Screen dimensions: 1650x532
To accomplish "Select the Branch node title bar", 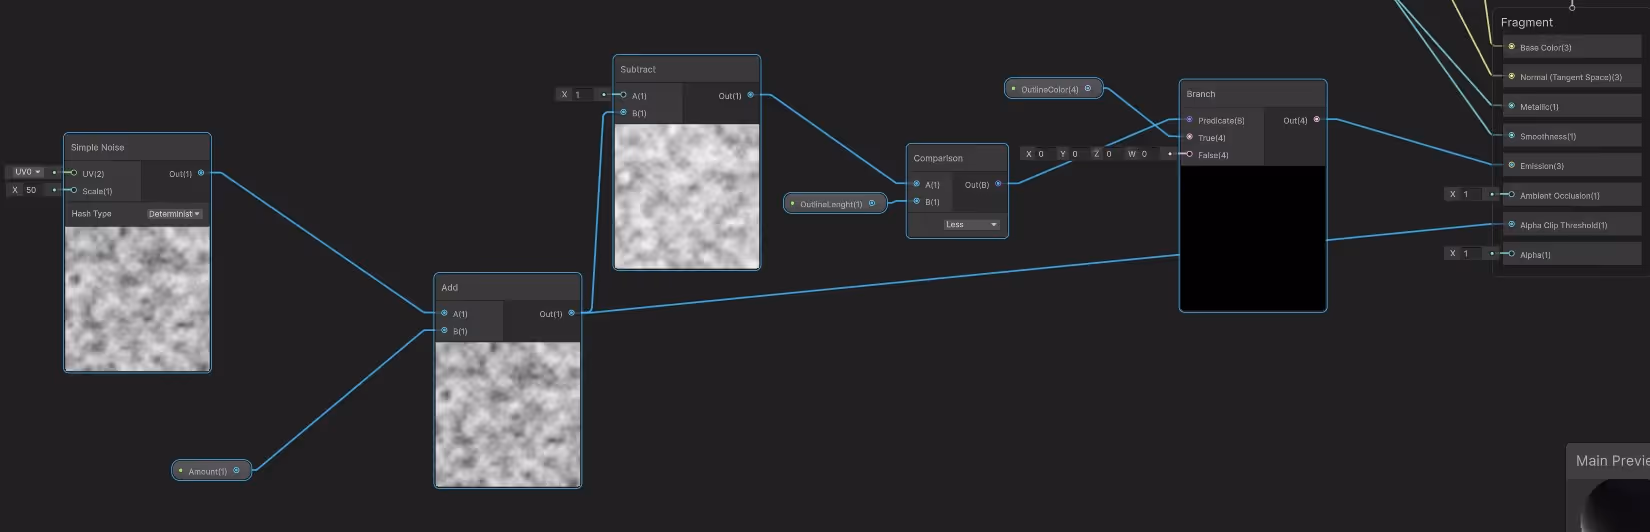I will click(1252, 94).
